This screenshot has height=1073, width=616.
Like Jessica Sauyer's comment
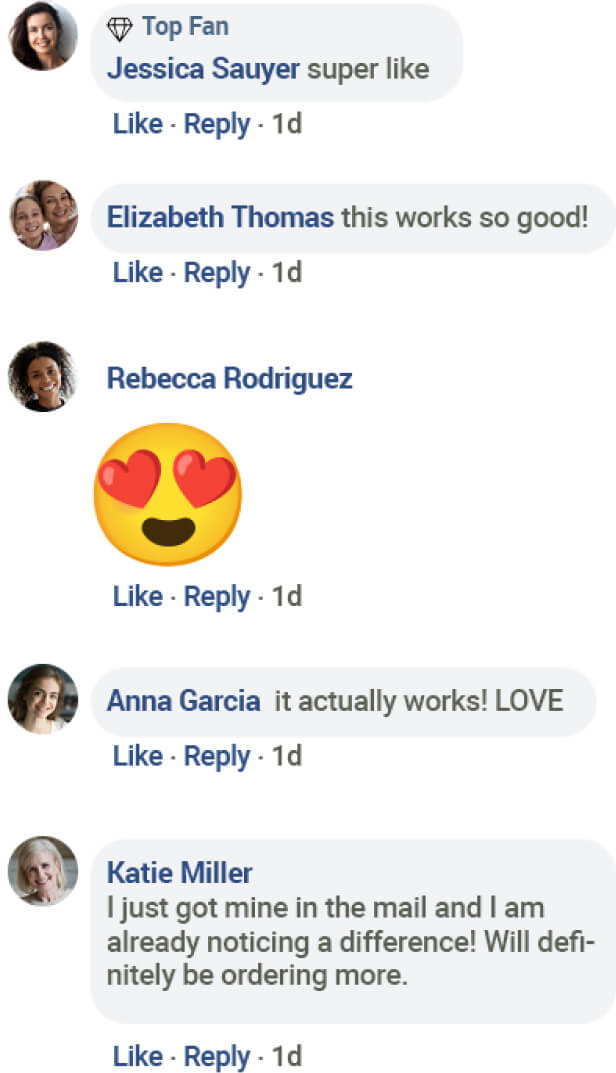click(137, 124)
